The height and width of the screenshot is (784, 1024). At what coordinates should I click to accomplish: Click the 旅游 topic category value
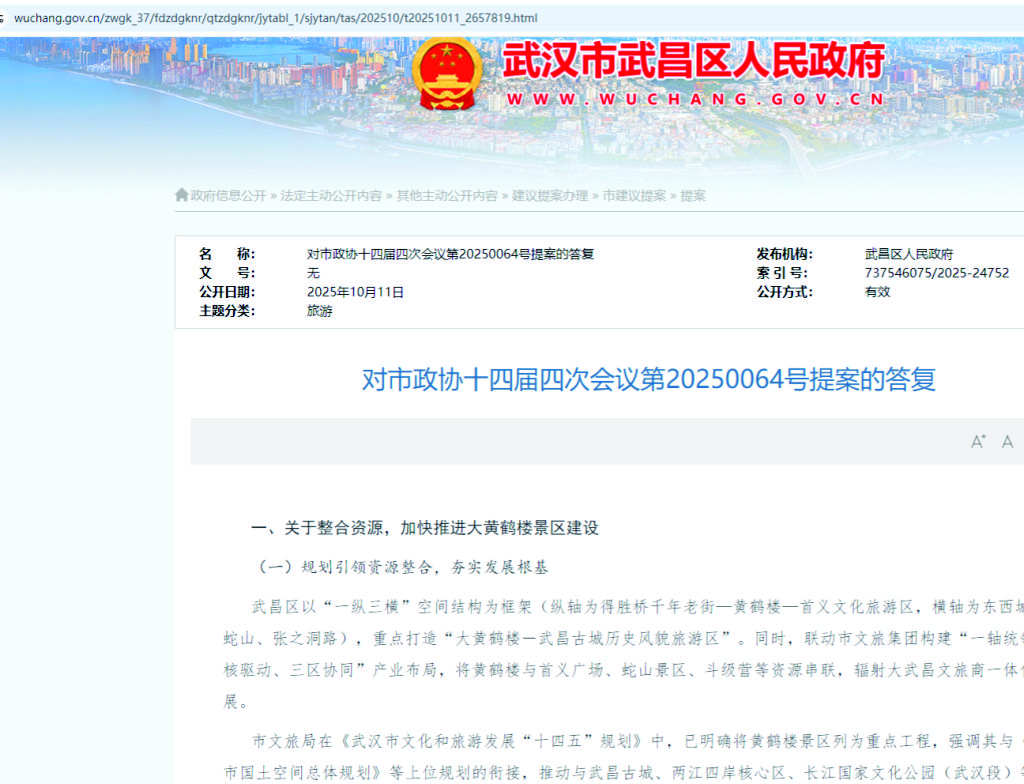[319, 311]
